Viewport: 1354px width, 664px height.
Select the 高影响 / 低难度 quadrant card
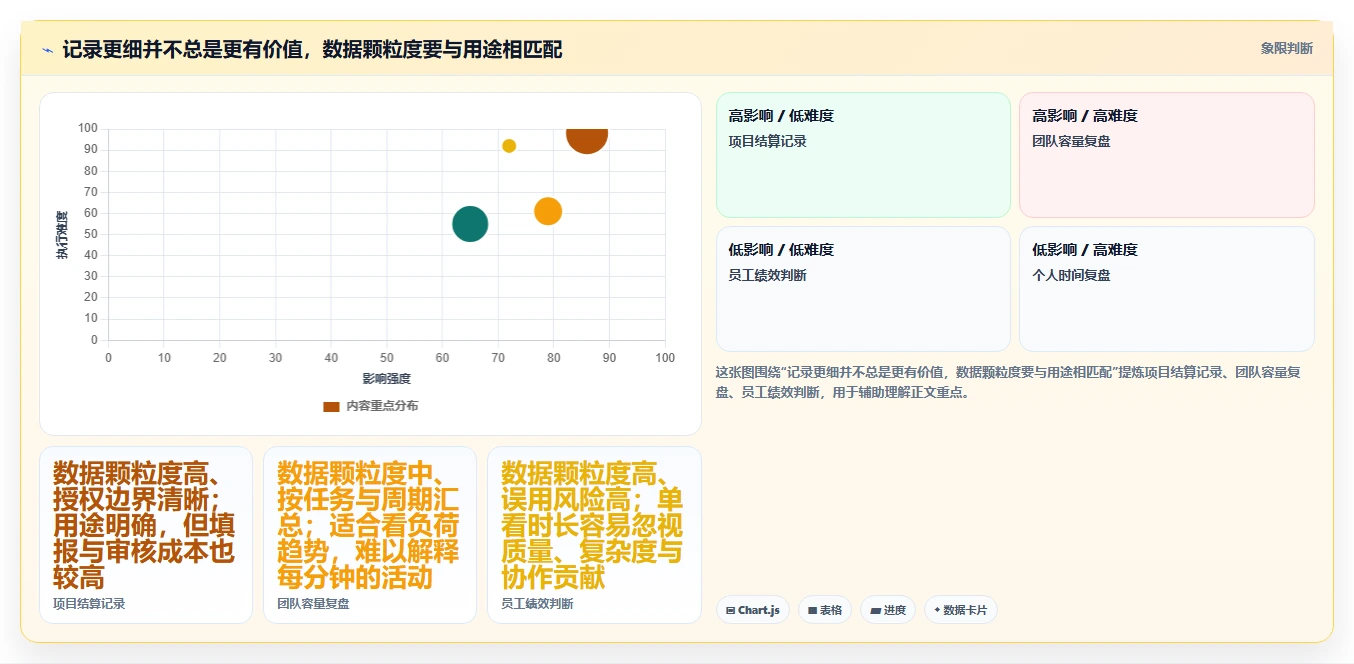click(x=863, y=155)
